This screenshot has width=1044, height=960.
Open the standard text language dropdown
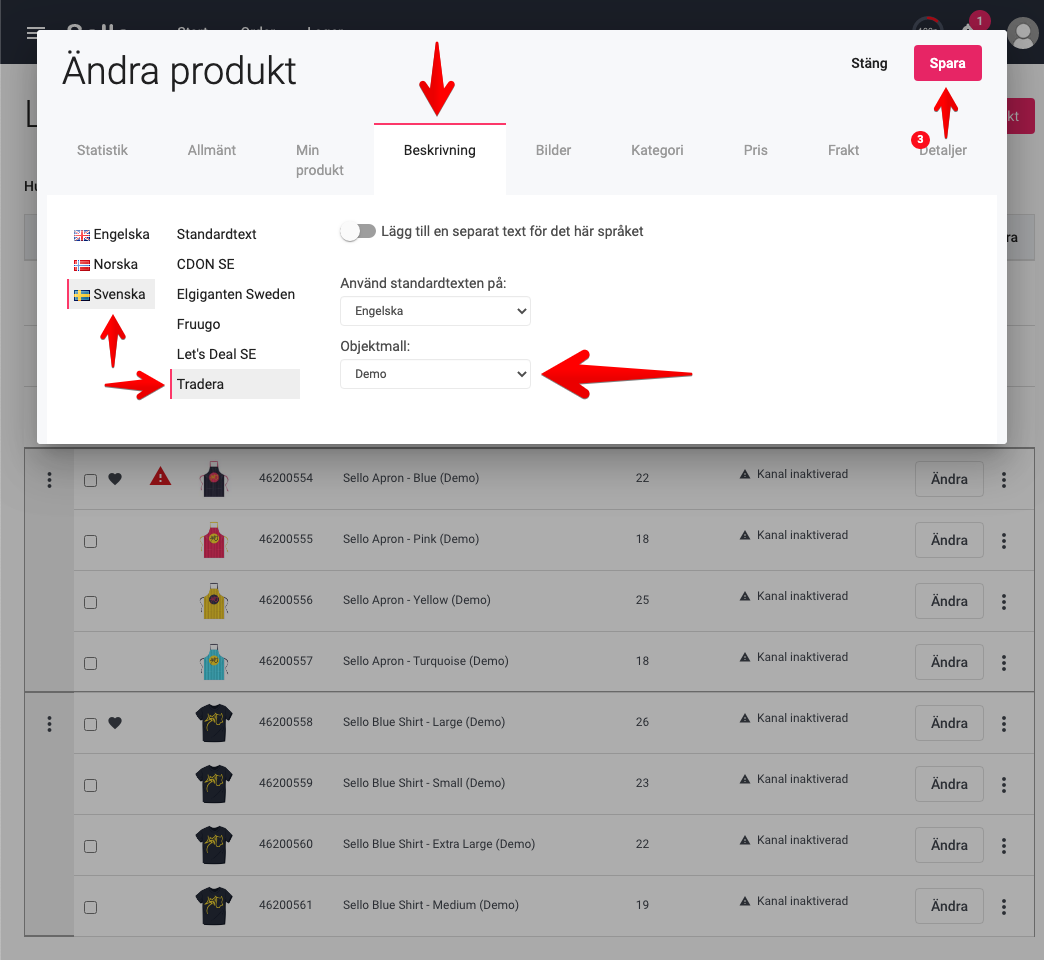(435, 311)
